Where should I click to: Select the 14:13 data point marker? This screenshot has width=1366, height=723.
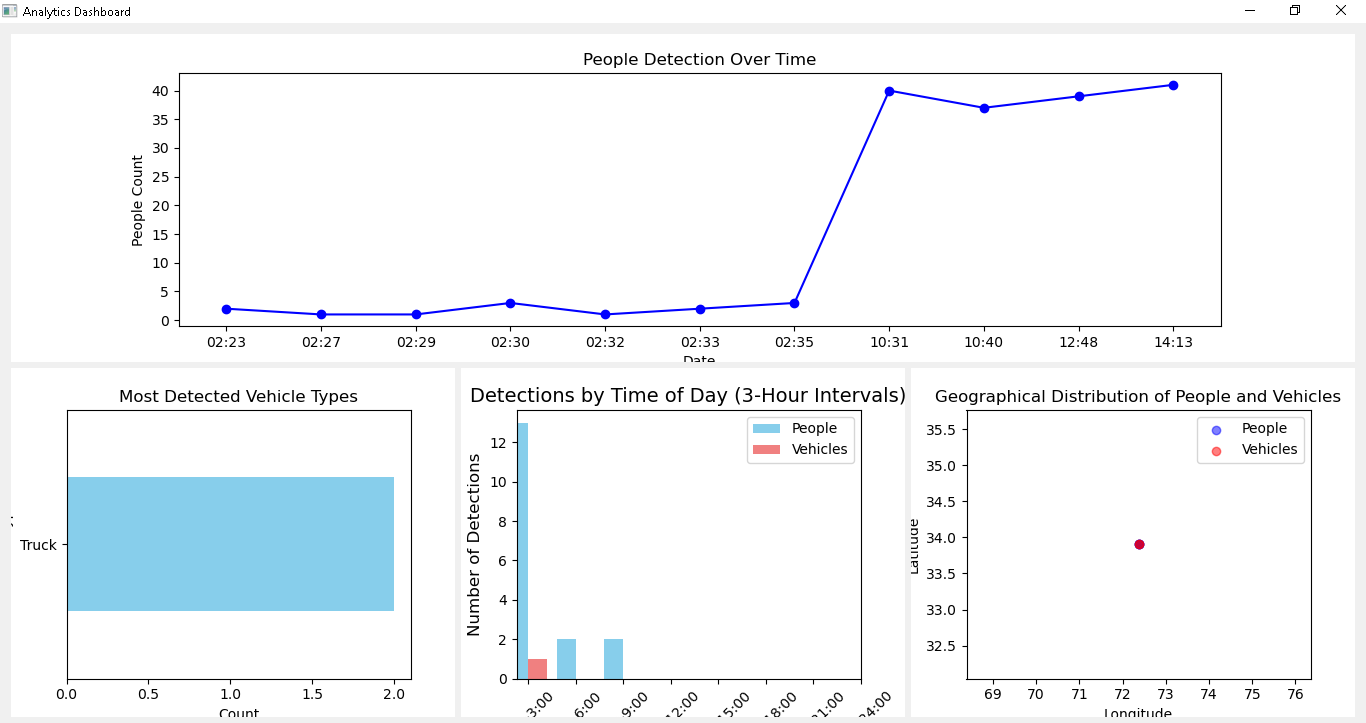click(x=1173, y=85)
